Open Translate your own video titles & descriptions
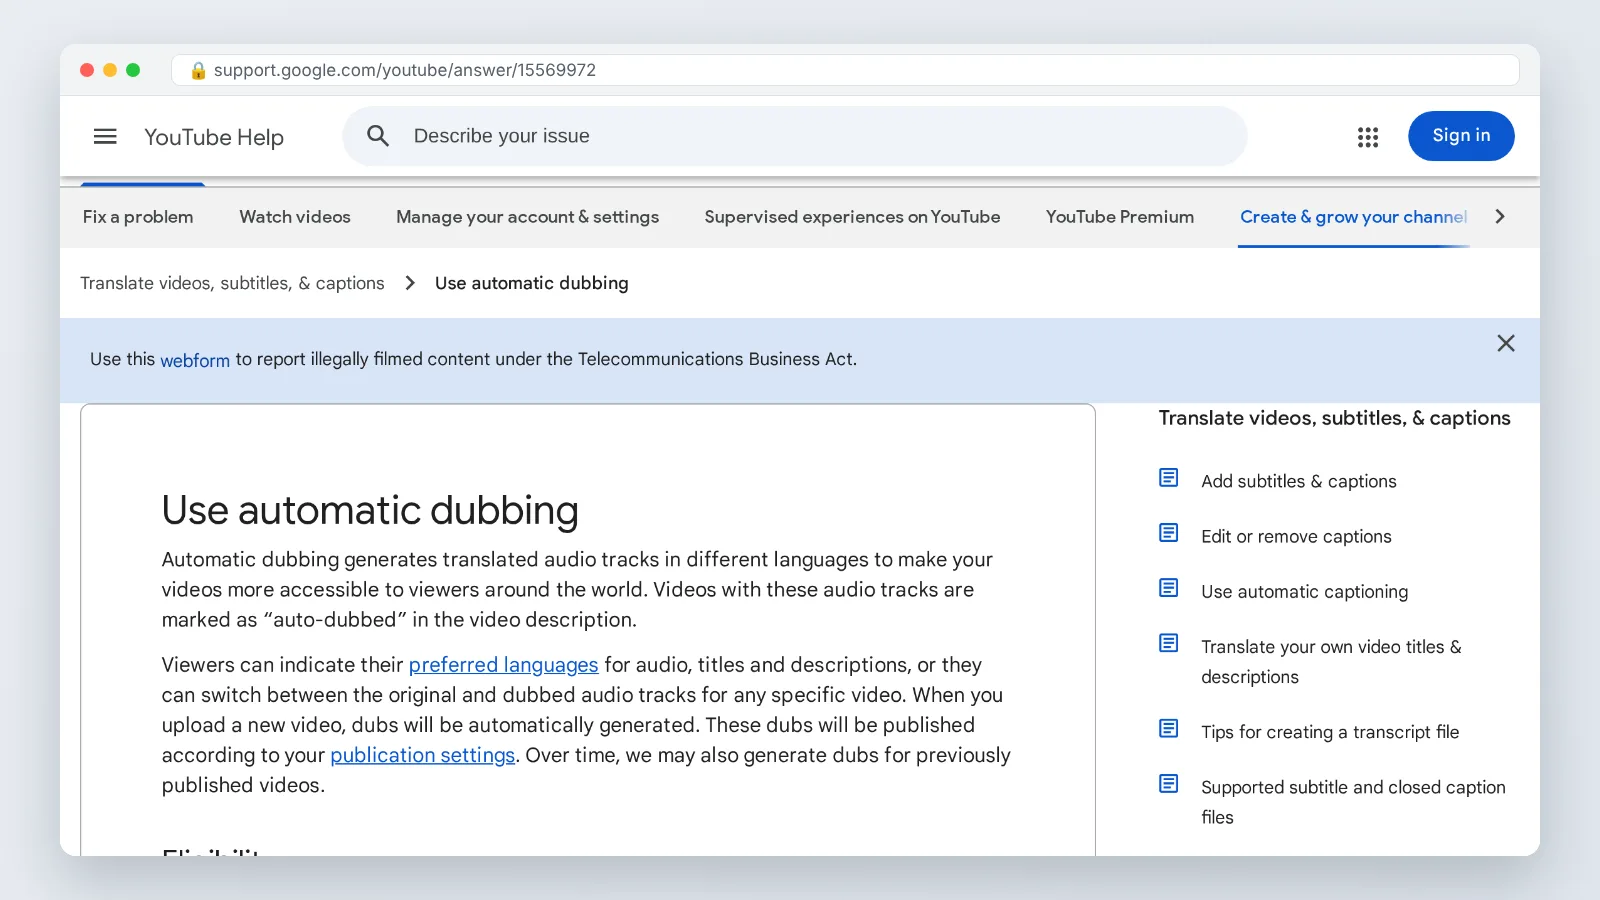 point(1331,662)
